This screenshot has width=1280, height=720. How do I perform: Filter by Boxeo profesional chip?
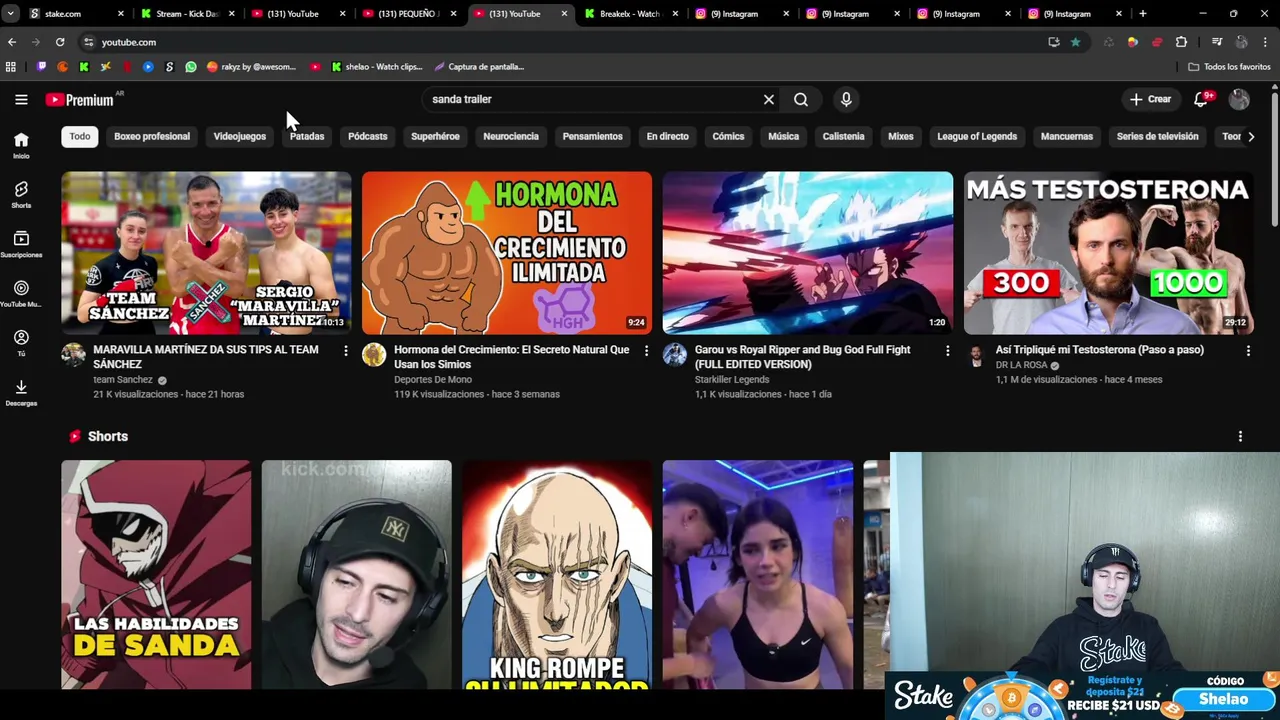coord(152,136)
